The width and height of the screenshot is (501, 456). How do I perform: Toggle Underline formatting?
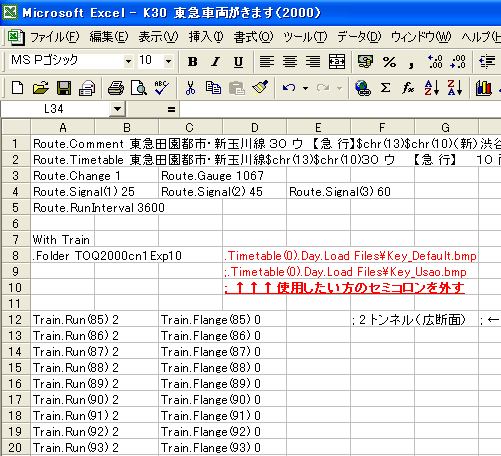click(238, 62)
